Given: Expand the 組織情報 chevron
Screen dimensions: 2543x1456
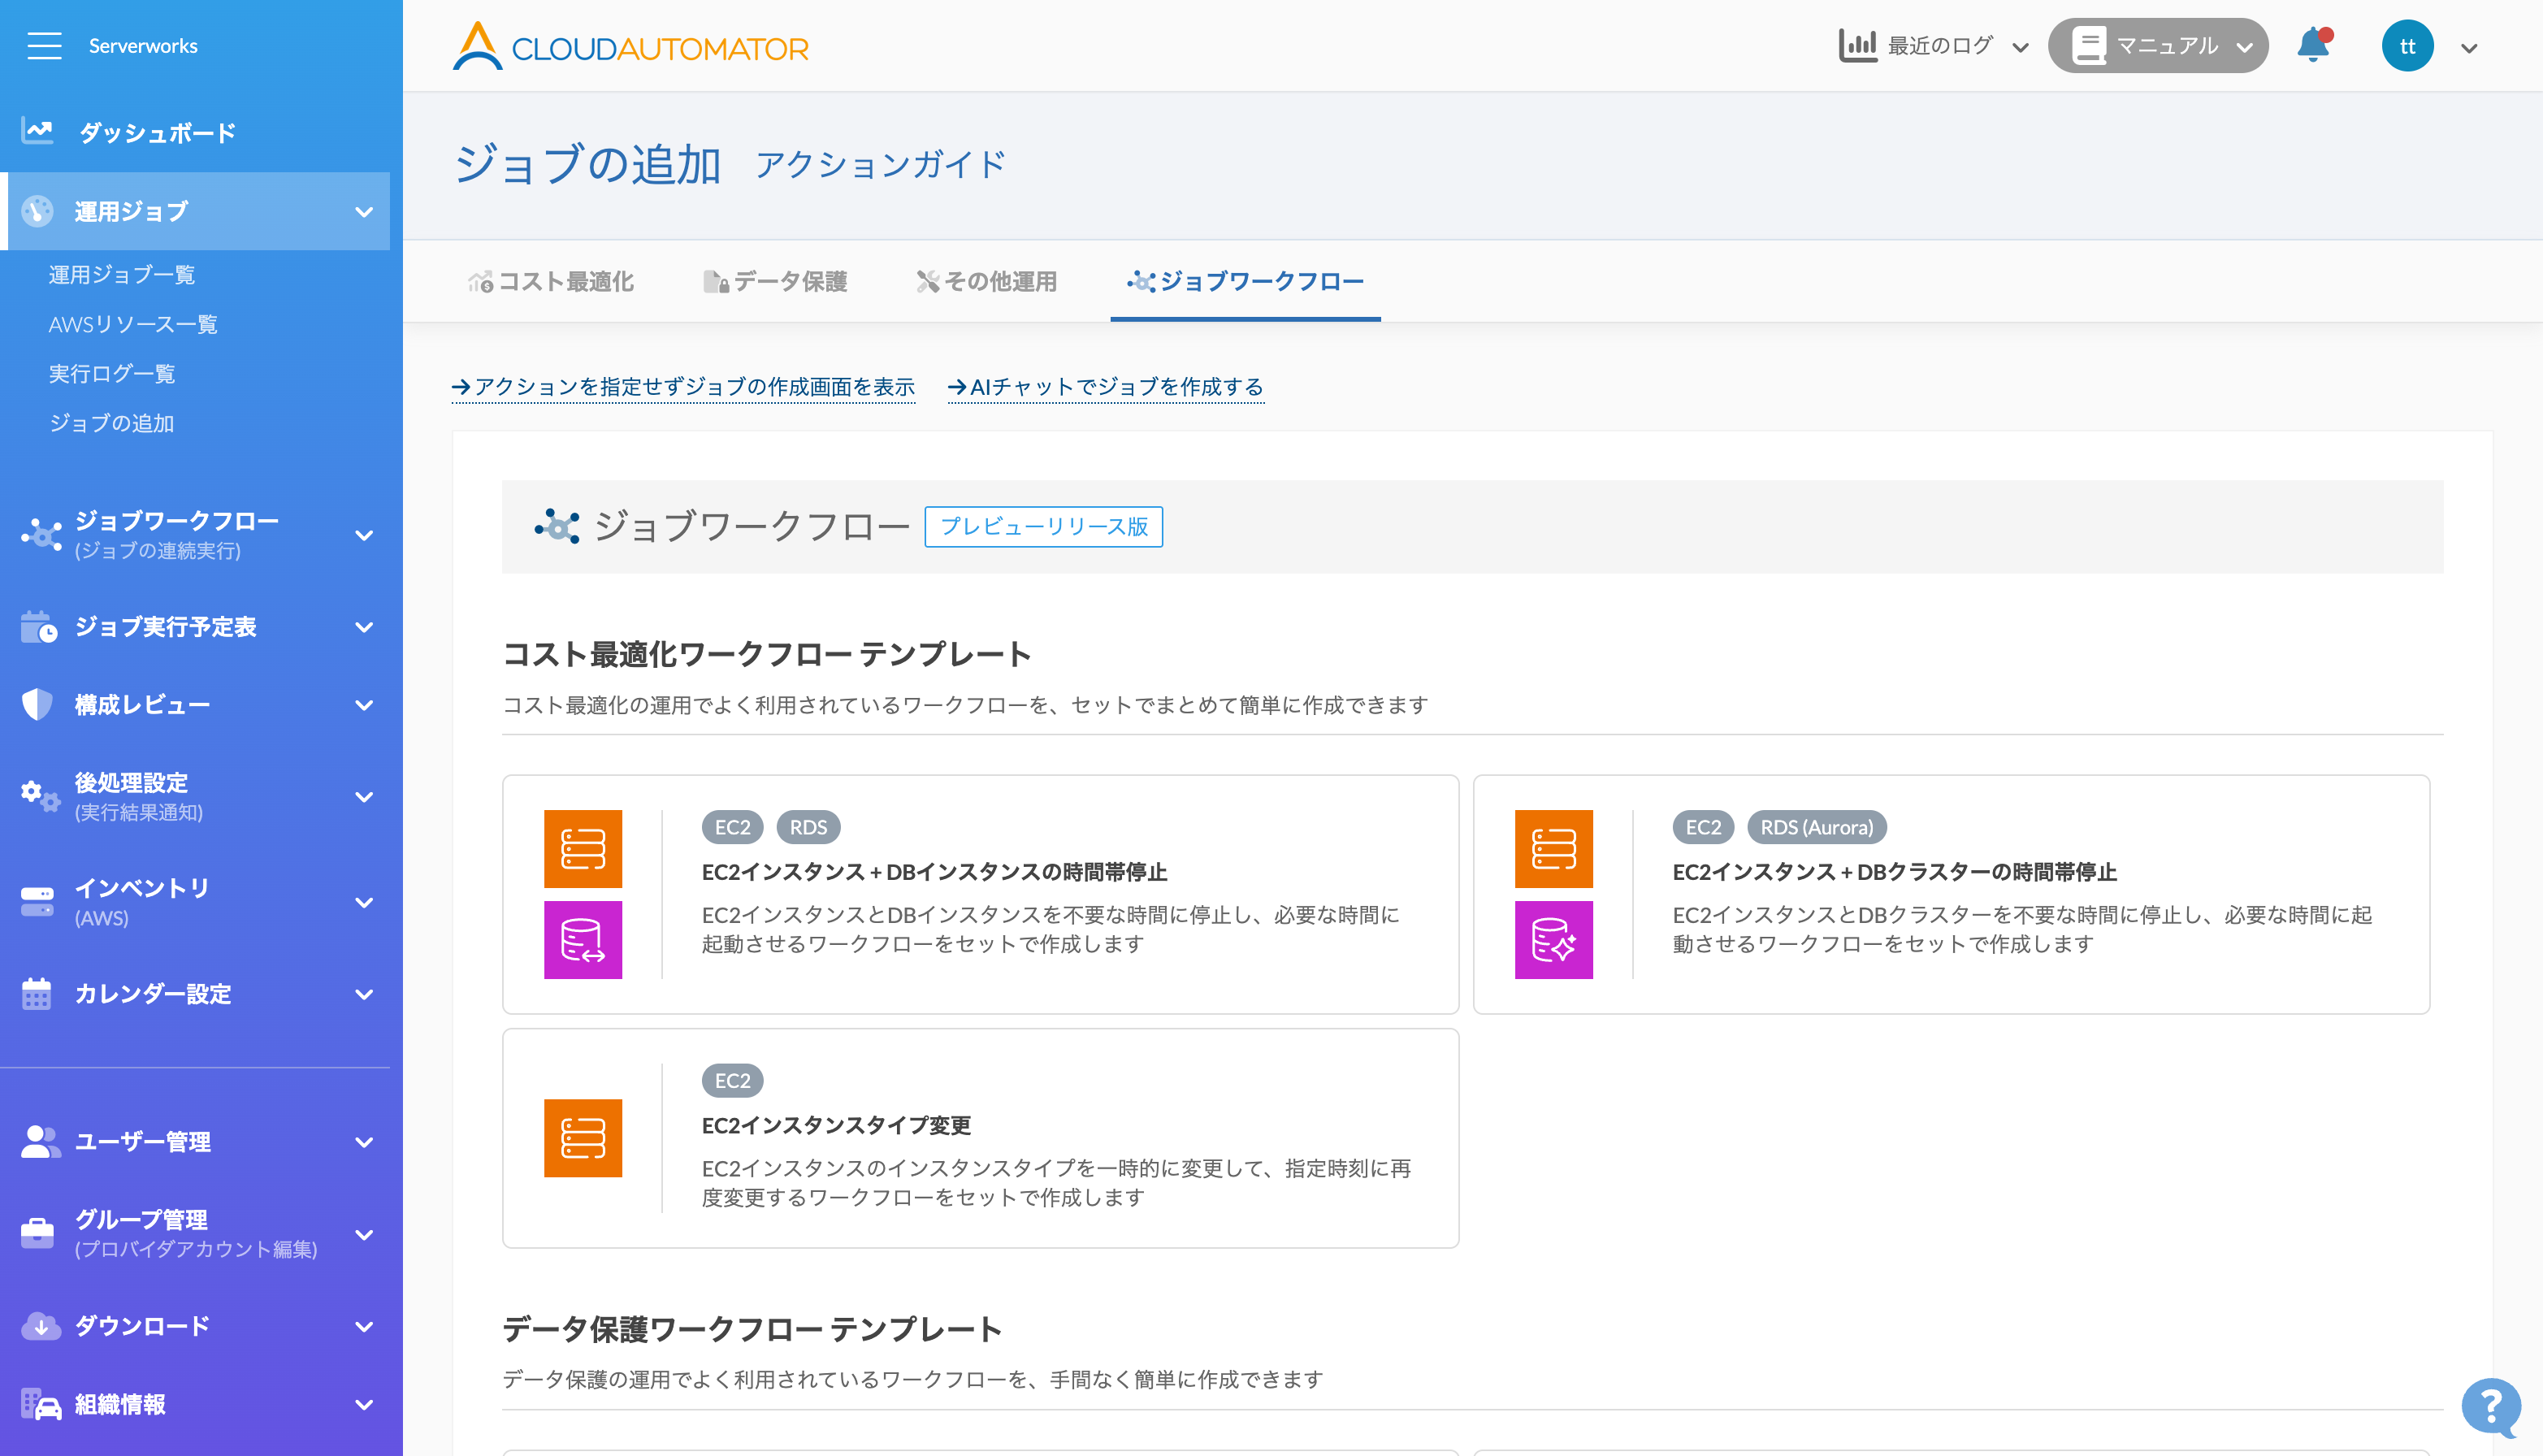Looking at the screenshot, I should (364, 1405).
